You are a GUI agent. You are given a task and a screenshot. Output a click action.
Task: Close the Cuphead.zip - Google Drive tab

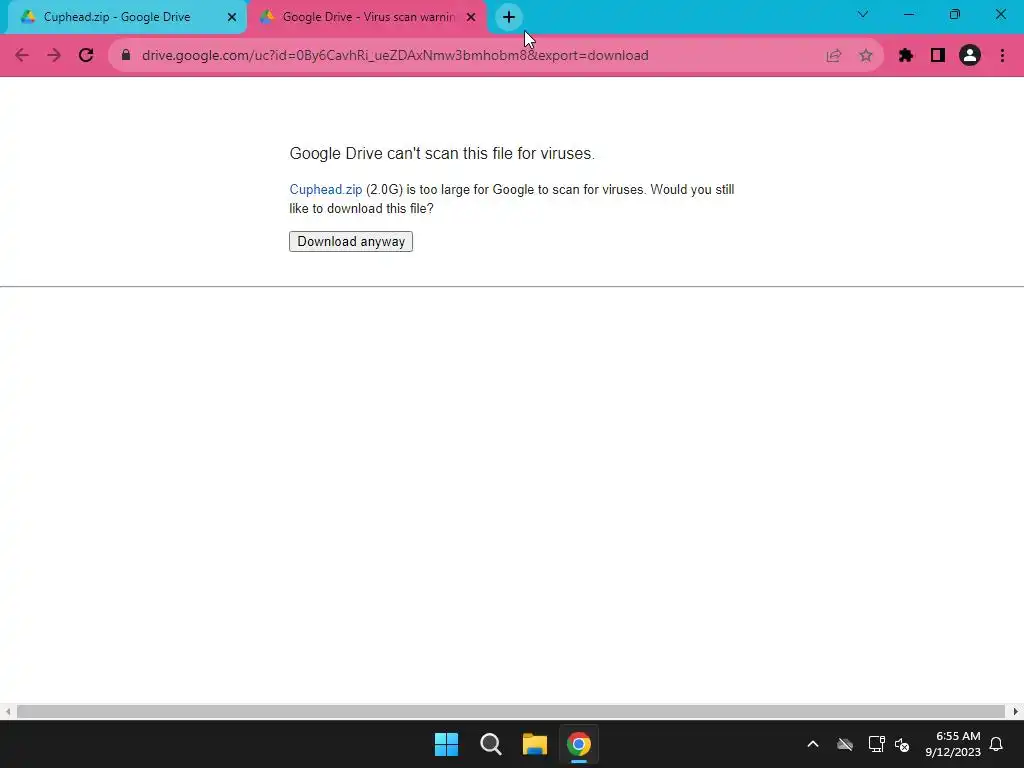coord(232,17)
